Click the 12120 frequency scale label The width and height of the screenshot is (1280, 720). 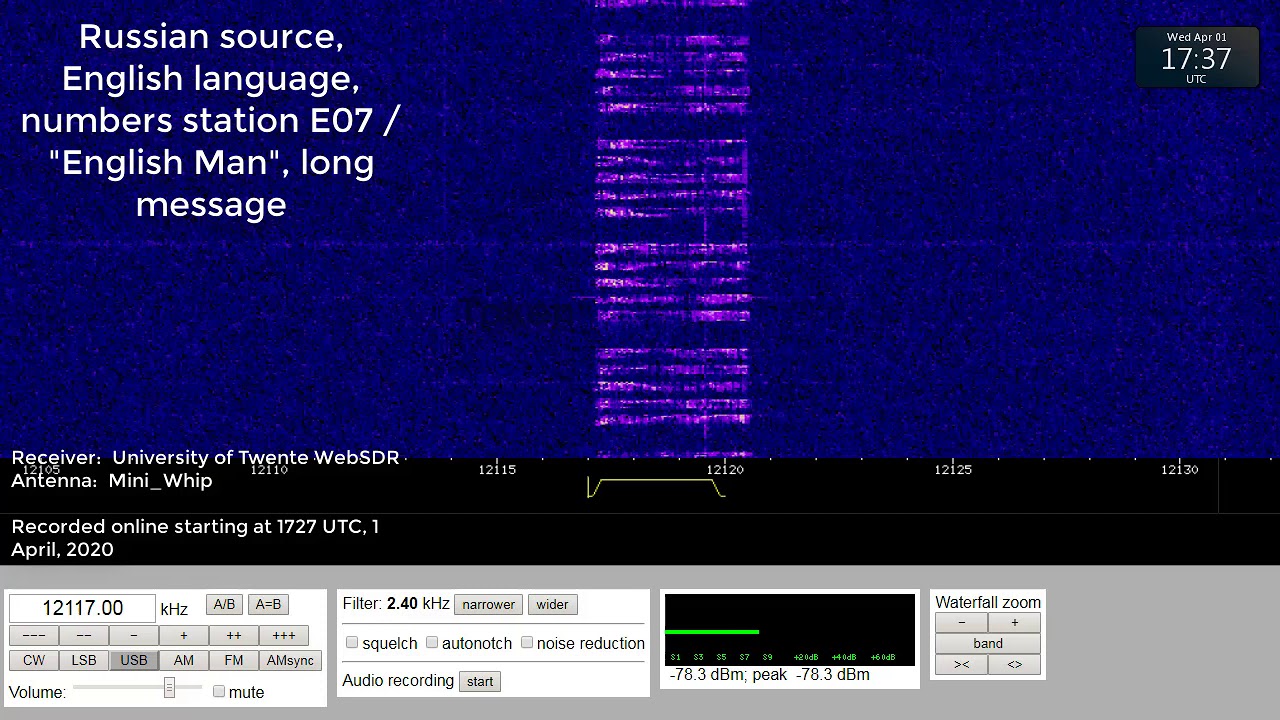tap(725, 470)
